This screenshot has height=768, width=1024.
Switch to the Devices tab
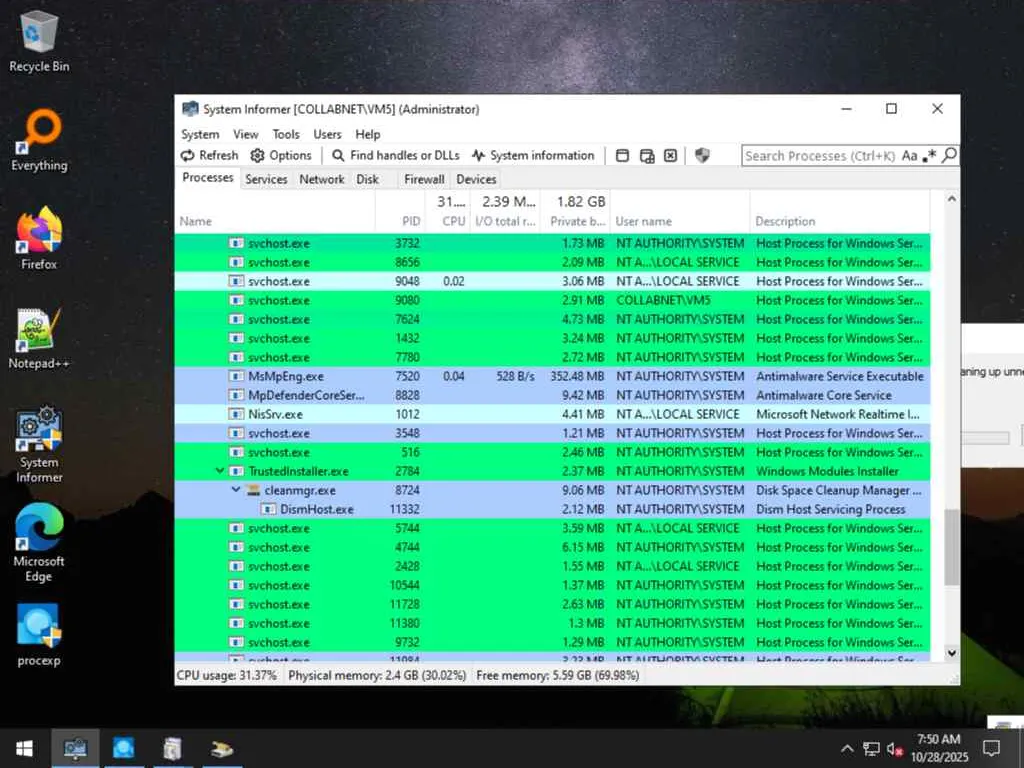pos(476,179)
